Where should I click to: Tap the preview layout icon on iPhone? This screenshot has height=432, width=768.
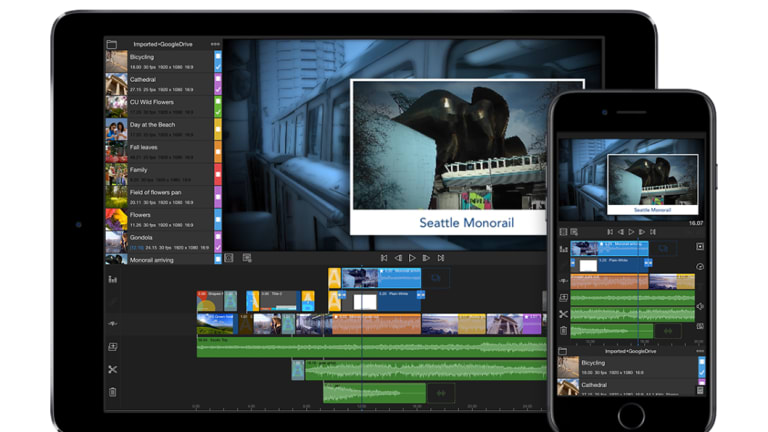tap(574, 232)
